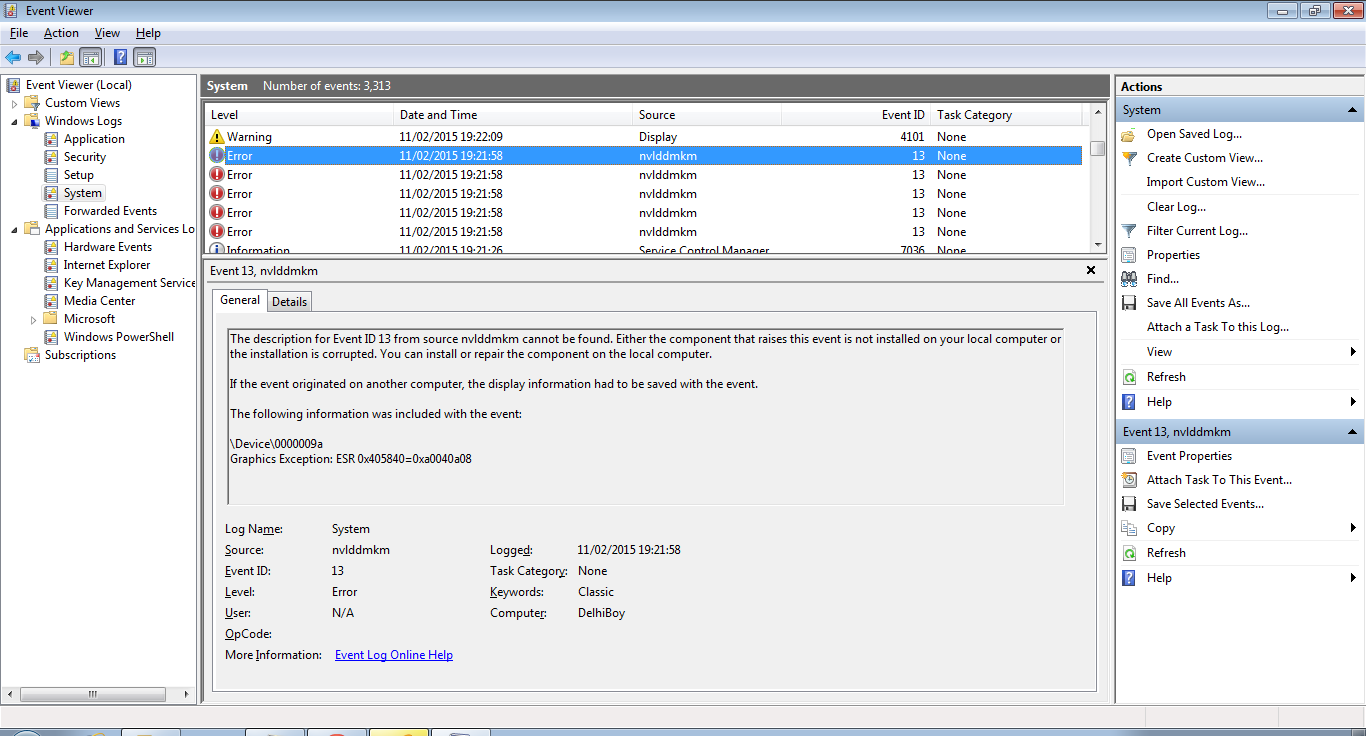Collapse the Windows Logs tree node
Viewport: 1366px width, 736px height.
coord(15,121)
